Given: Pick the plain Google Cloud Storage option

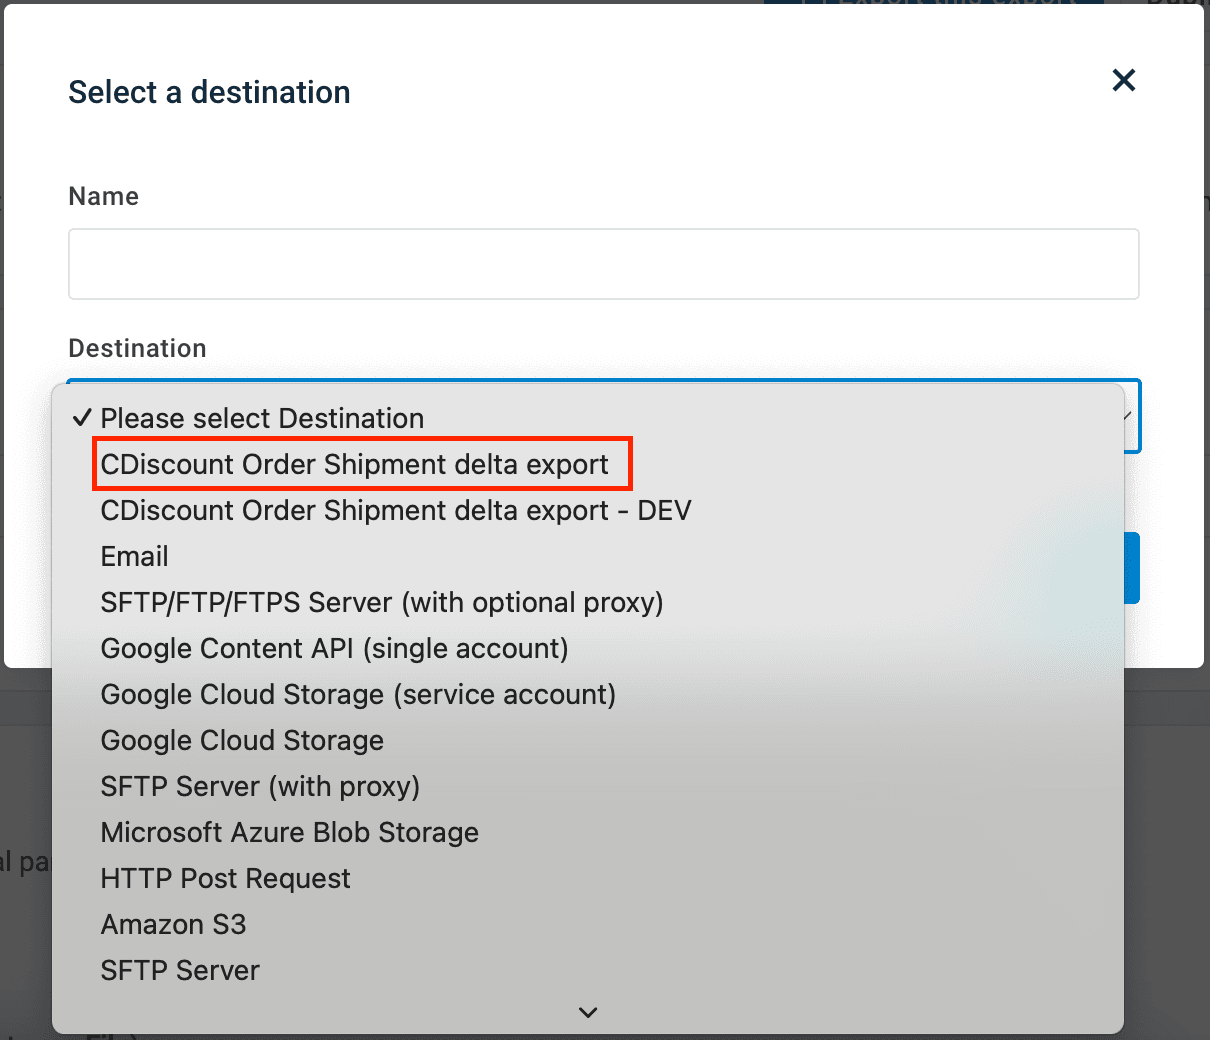Looking at the screenshot, I should click(x=242, y=741).
